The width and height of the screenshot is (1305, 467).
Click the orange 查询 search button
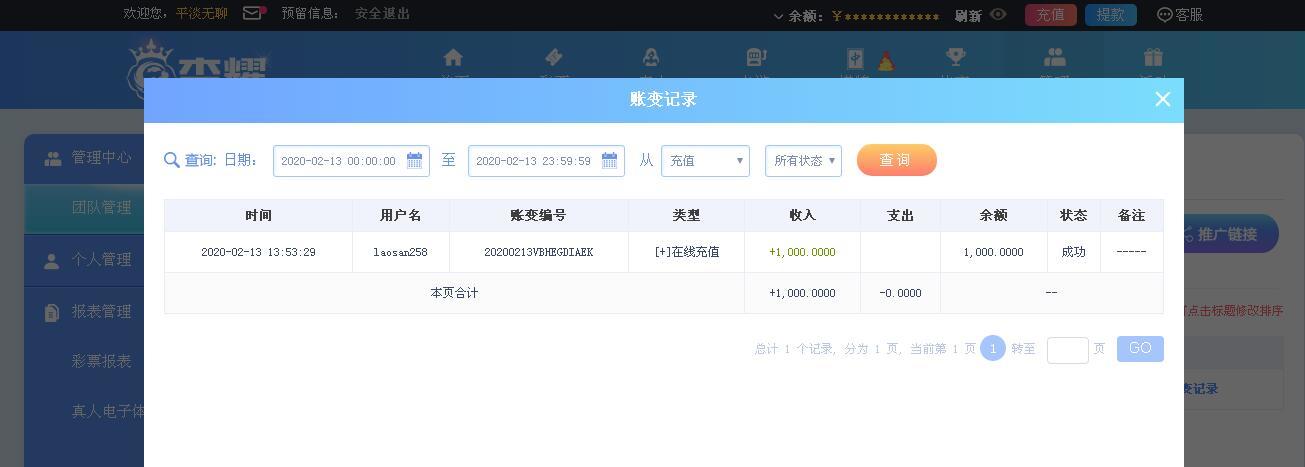point(896,160)
